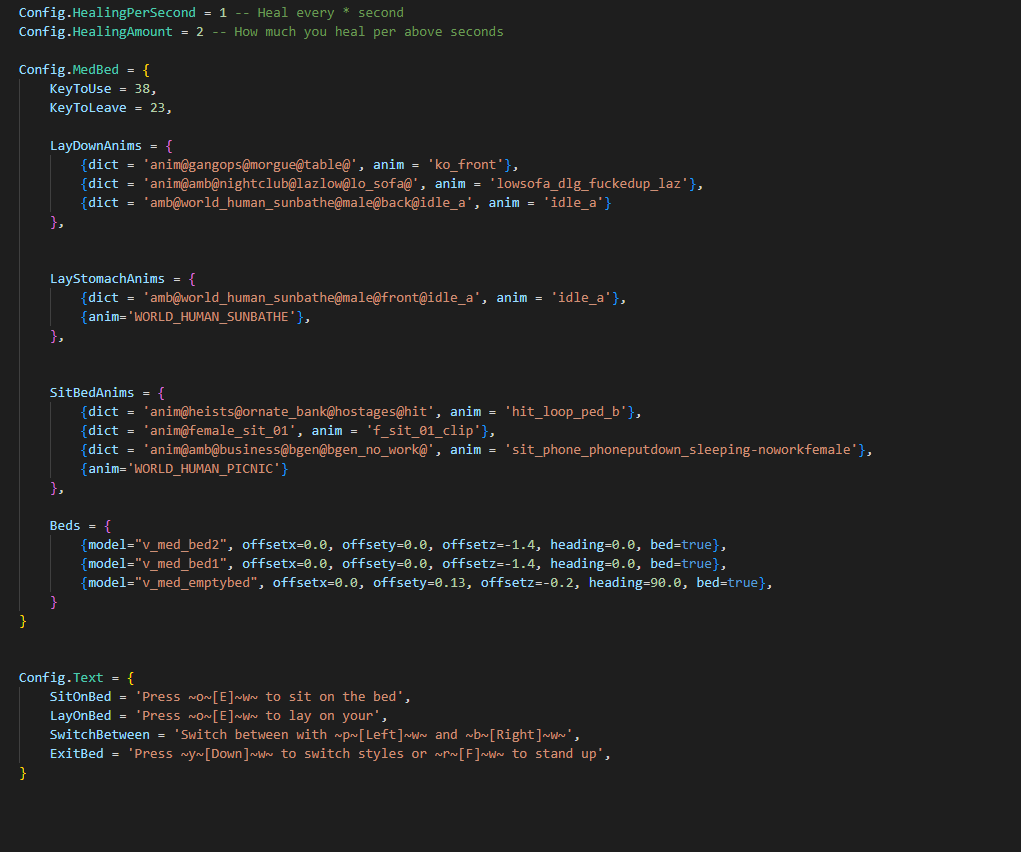Click the SitBedAnims table name
The width and height of the screenshot is (1021, 852).
pos(98,392)
